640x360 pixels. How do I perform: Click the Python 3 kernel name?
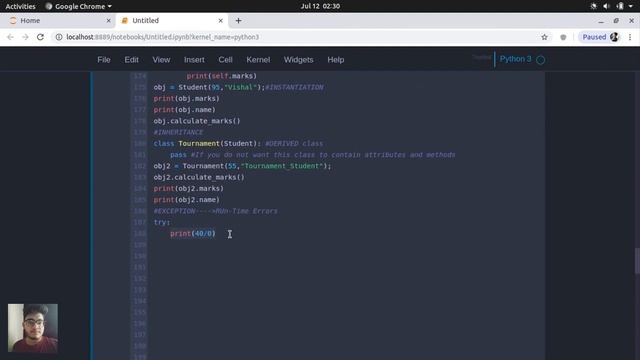pos(516,59)
